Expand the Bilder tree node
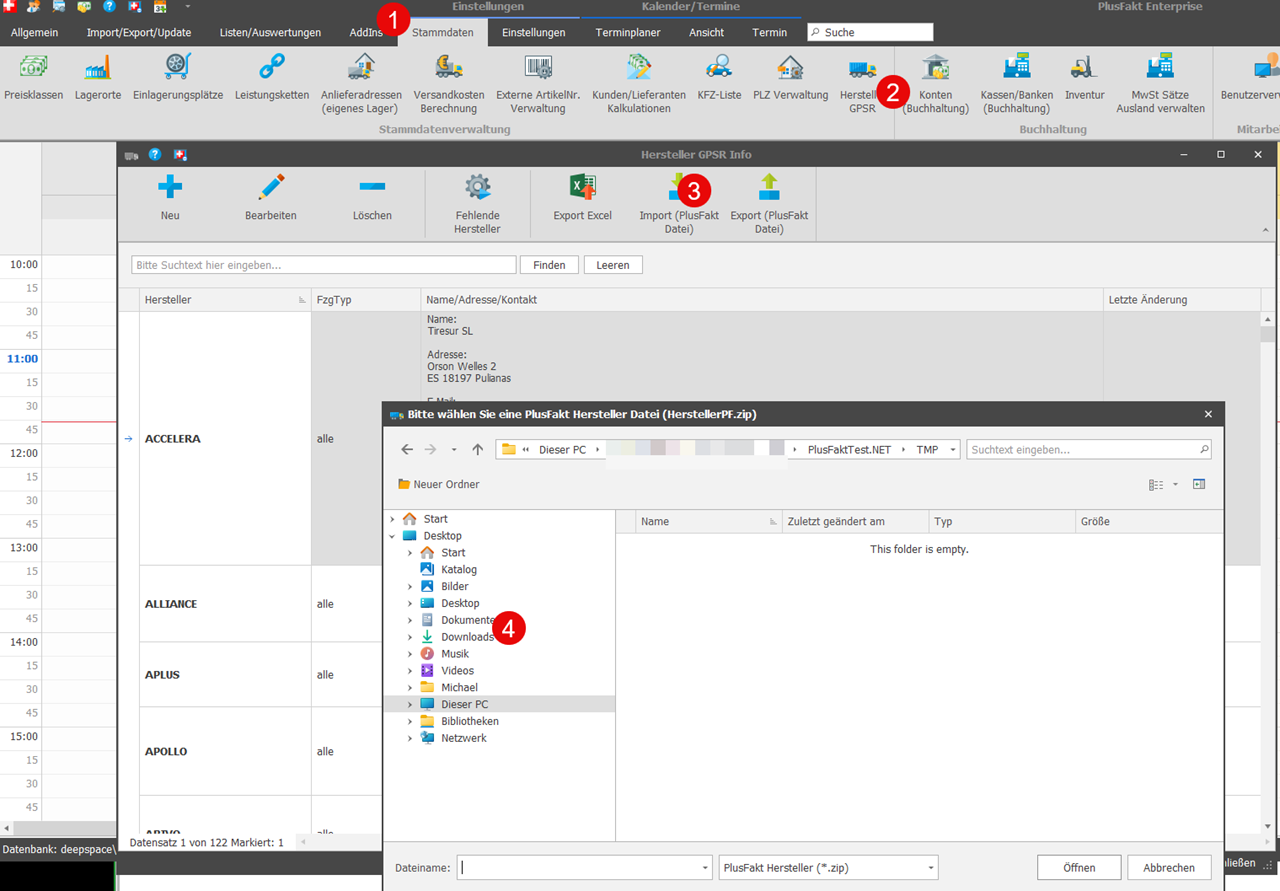 [410, 586]
